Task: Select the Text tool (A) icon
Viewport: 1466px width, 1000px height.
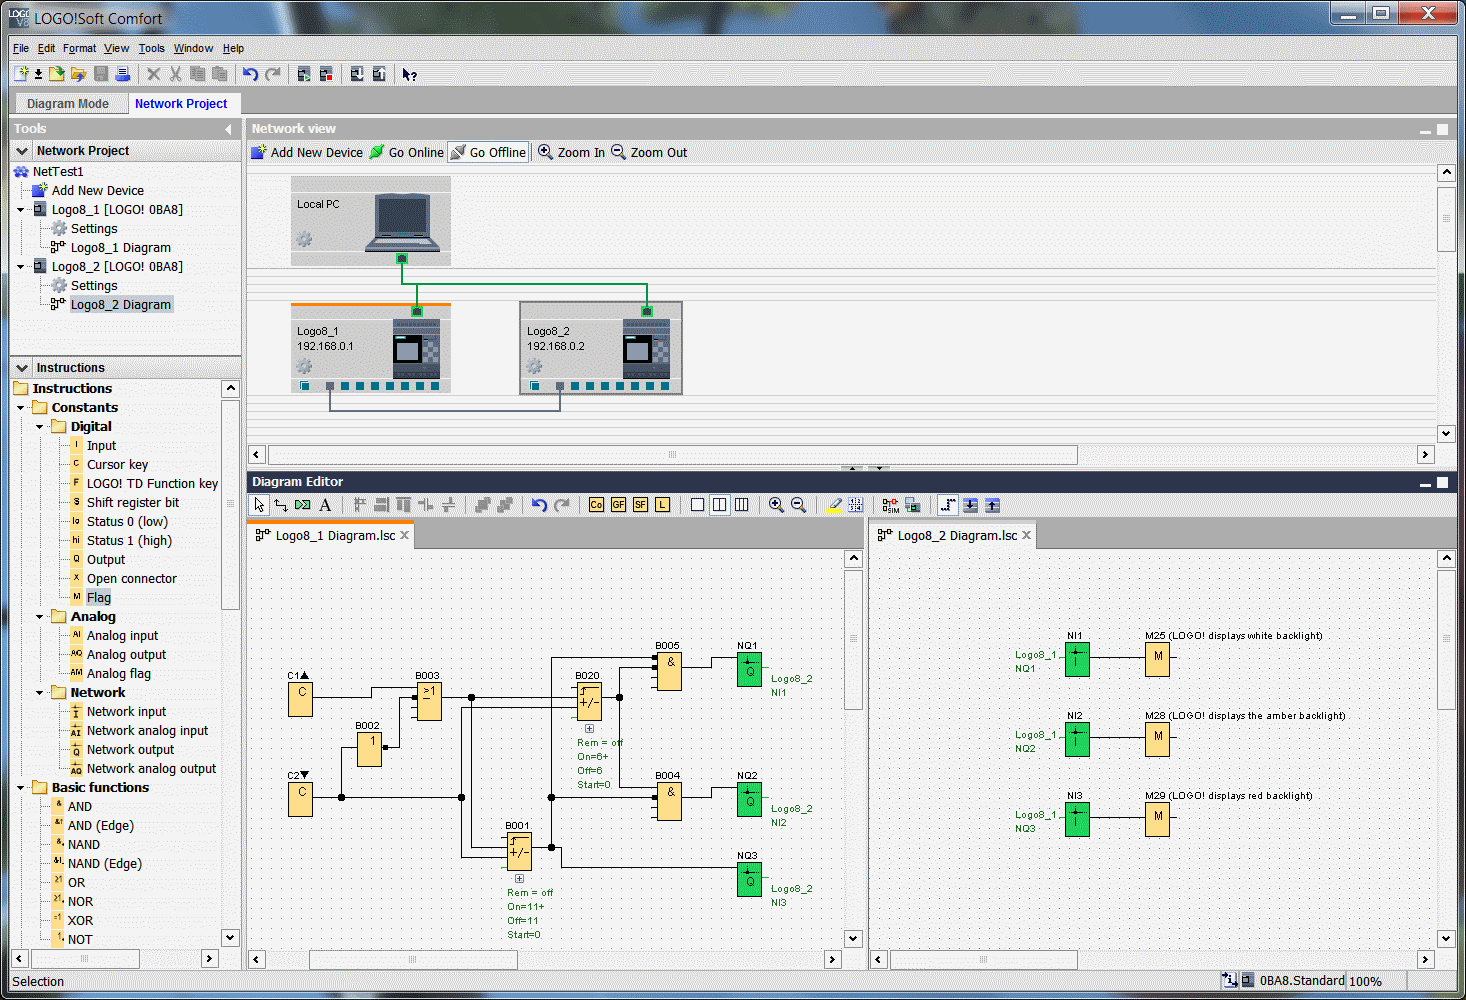Action: pyautogui.click(x=325, y=505)
